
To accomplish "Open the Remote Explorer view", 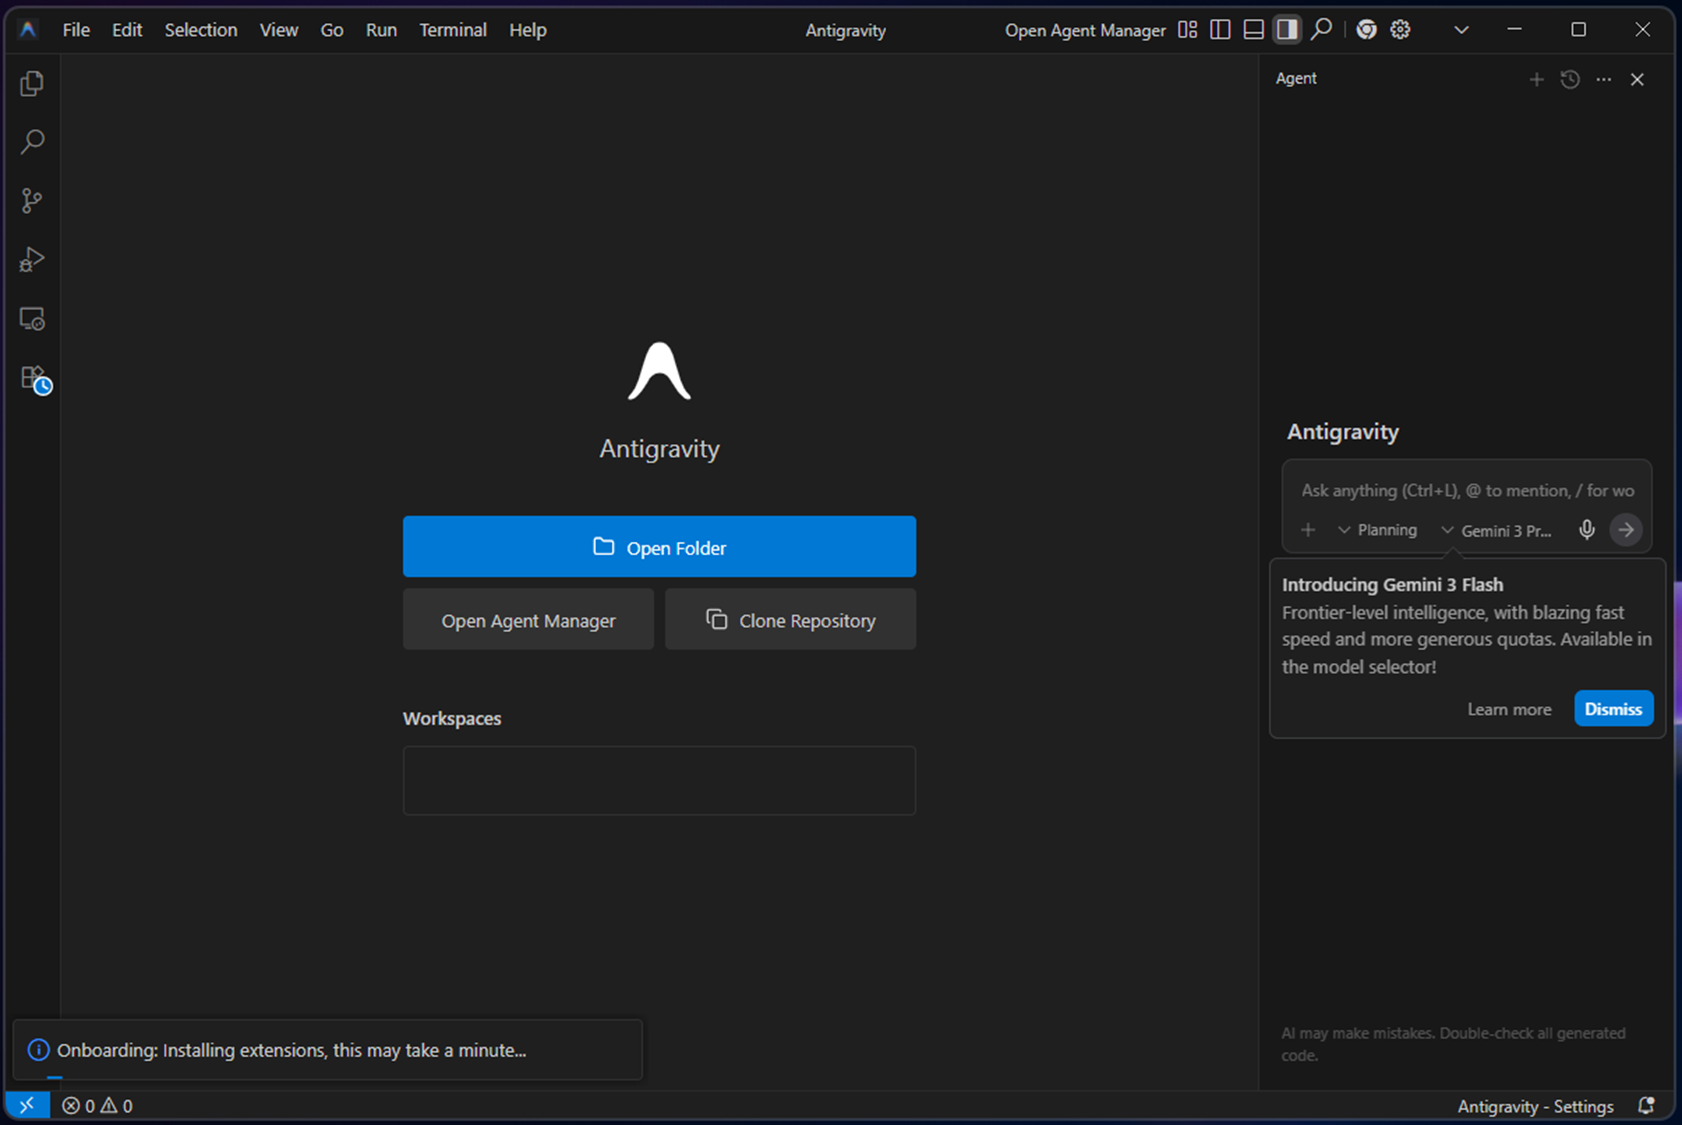I will tap(32, 319).
